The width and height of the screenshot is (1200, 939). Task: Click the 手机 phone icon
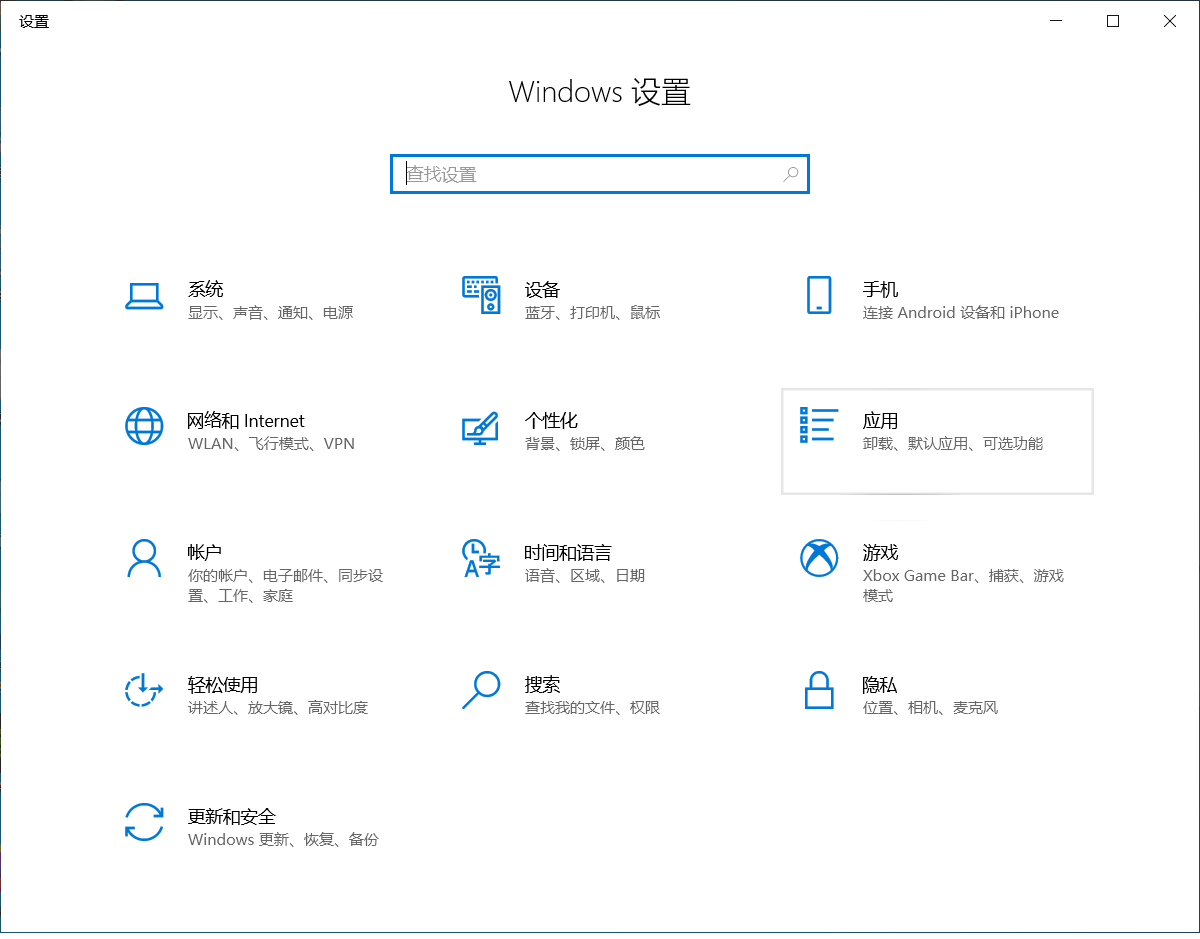819,295
